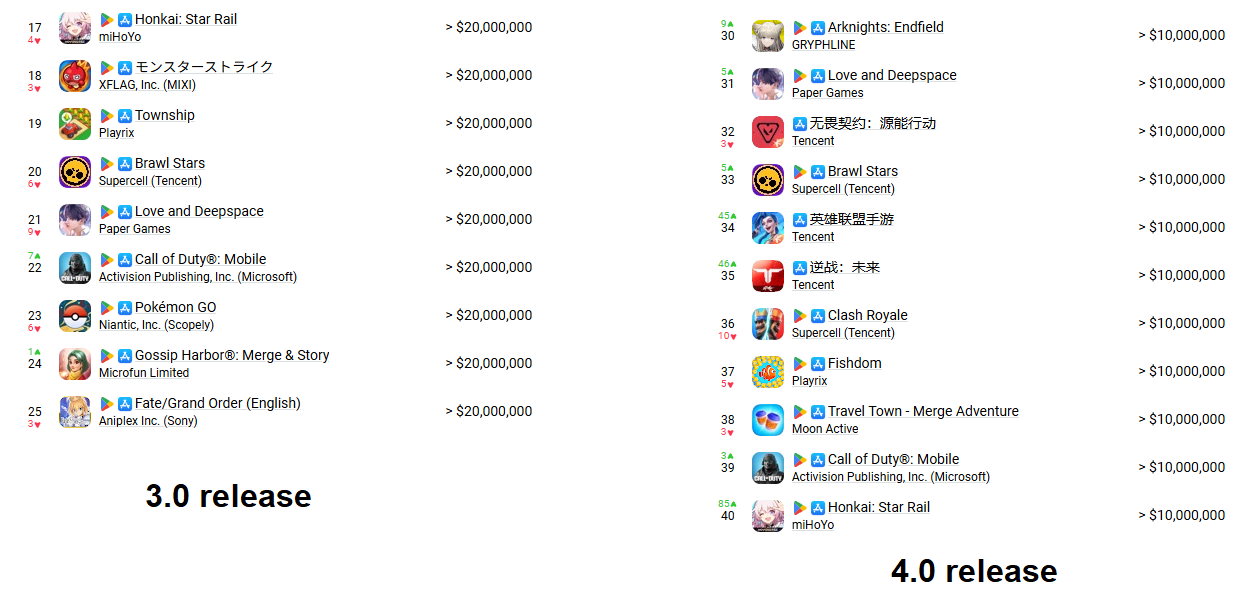The width and height of the screenshot is (1244, 607).
Task: Click the Love and Deepspace icon at rank 21
Action: click(x=75, y=220)
